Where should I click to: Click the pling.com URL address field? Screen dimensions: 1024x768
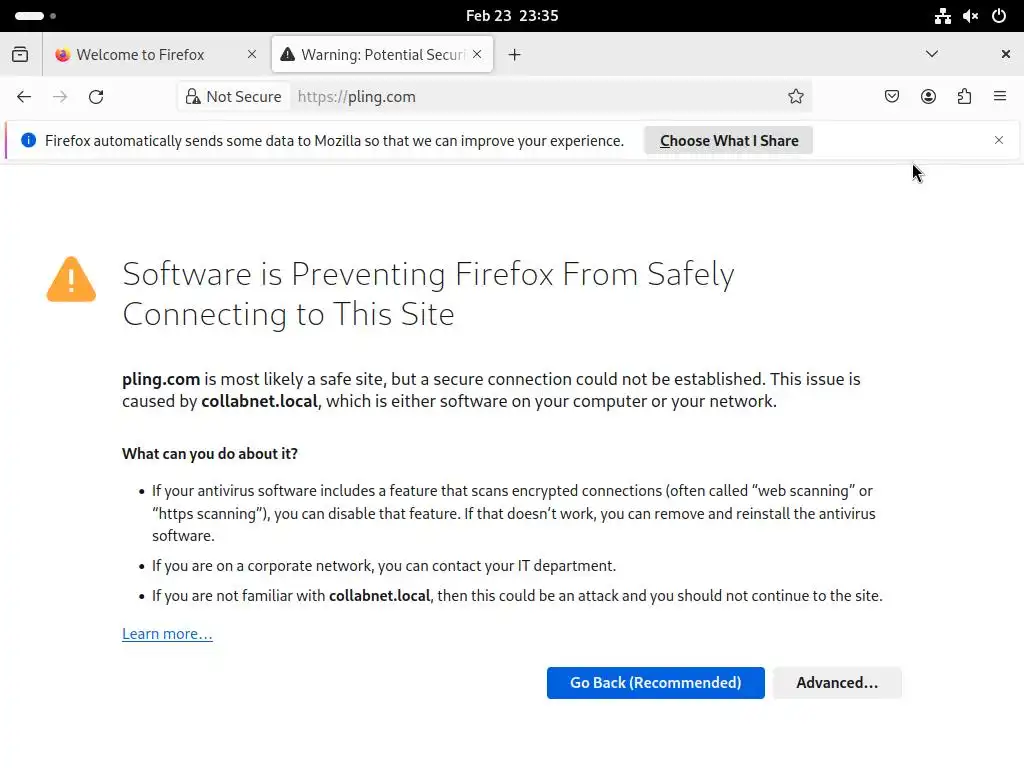tap(540, 97)
